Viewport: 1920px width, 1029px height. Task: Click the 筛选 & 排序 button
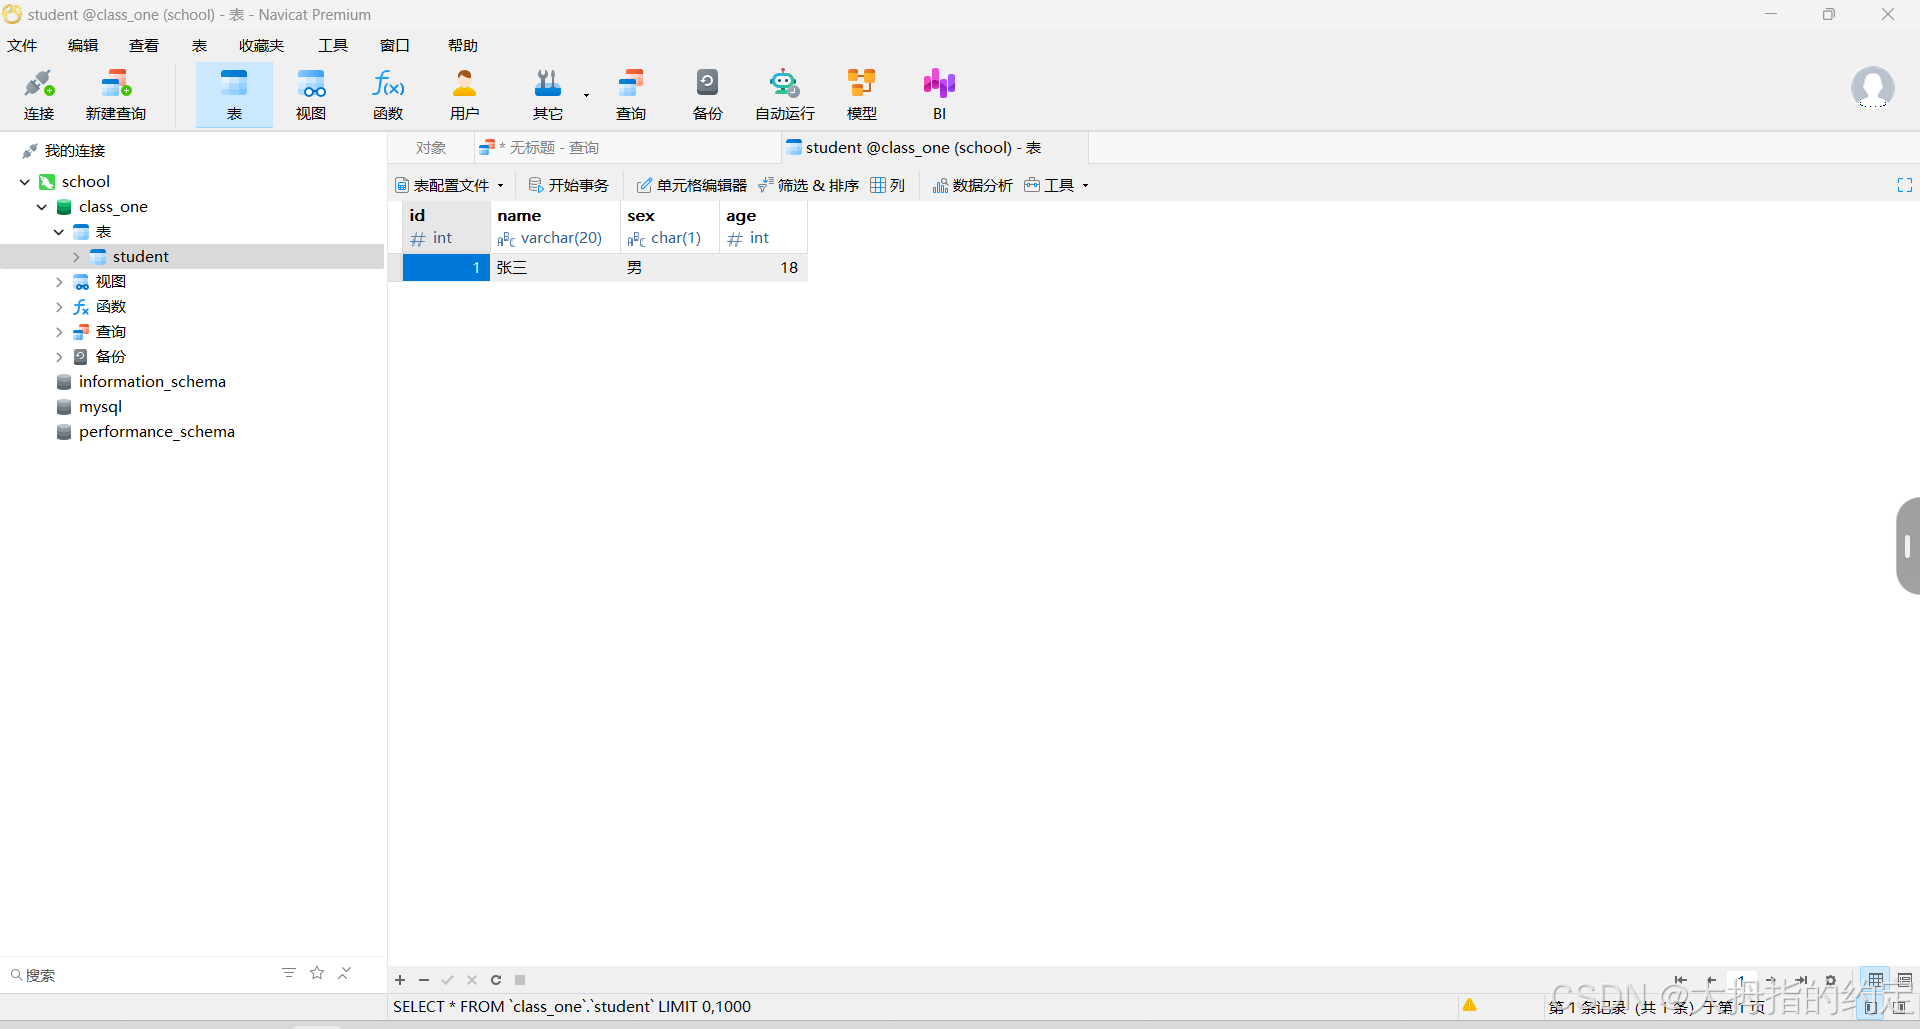pyautogui.click(x=809, y=185)
